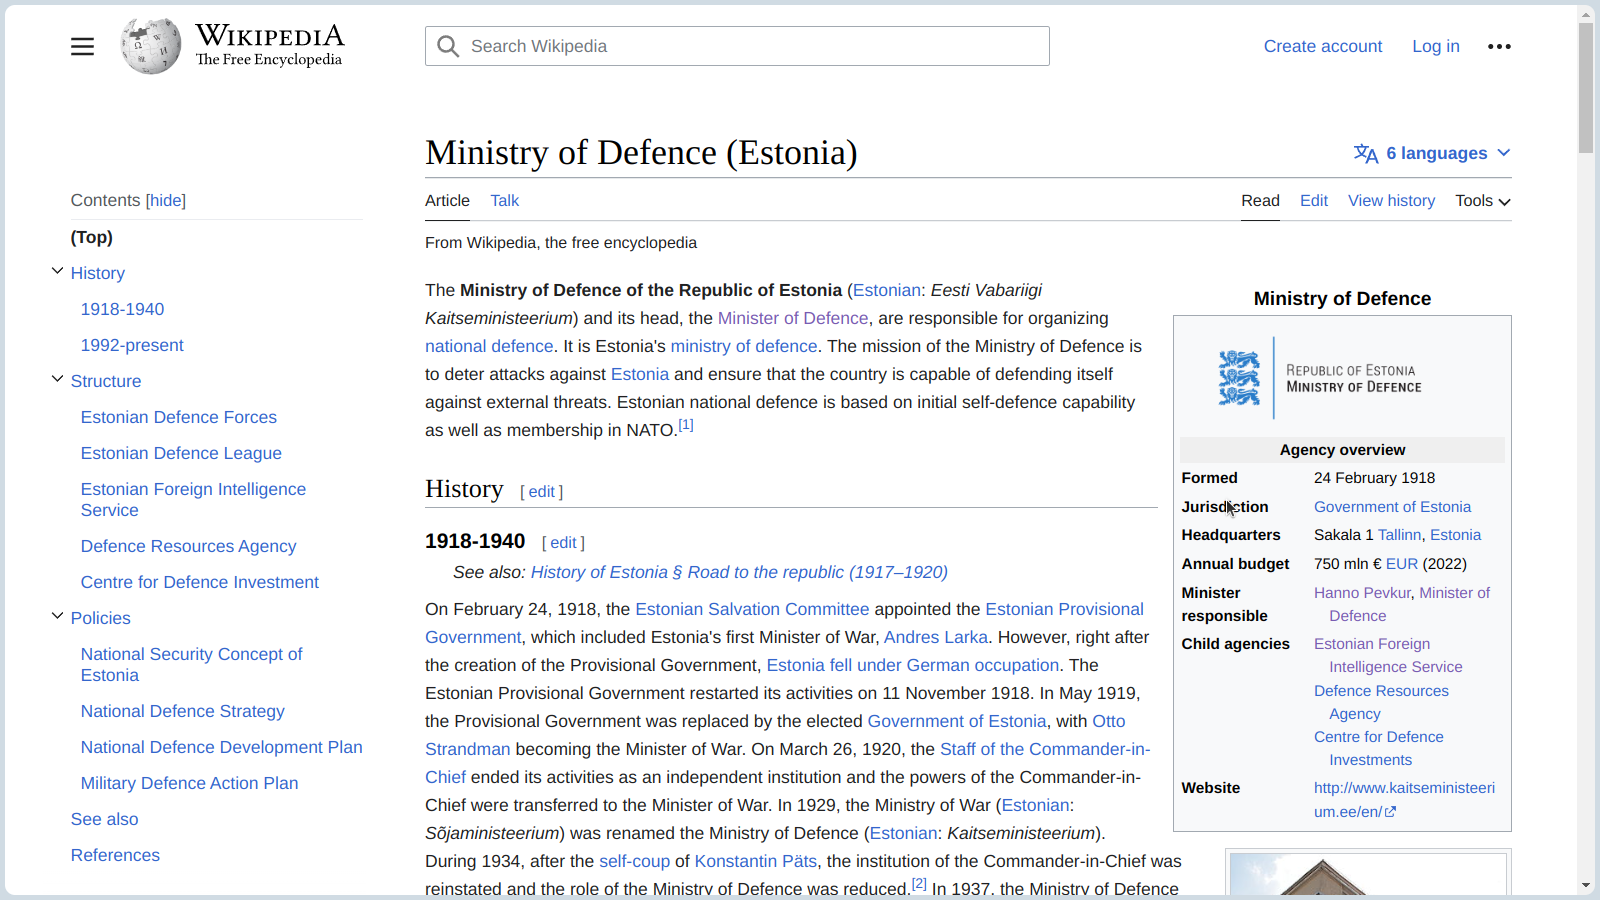Open the Minister of Defence link in intro
Image resolution: width=1600 pixels, height=900 pixels.
click(793, 318)
